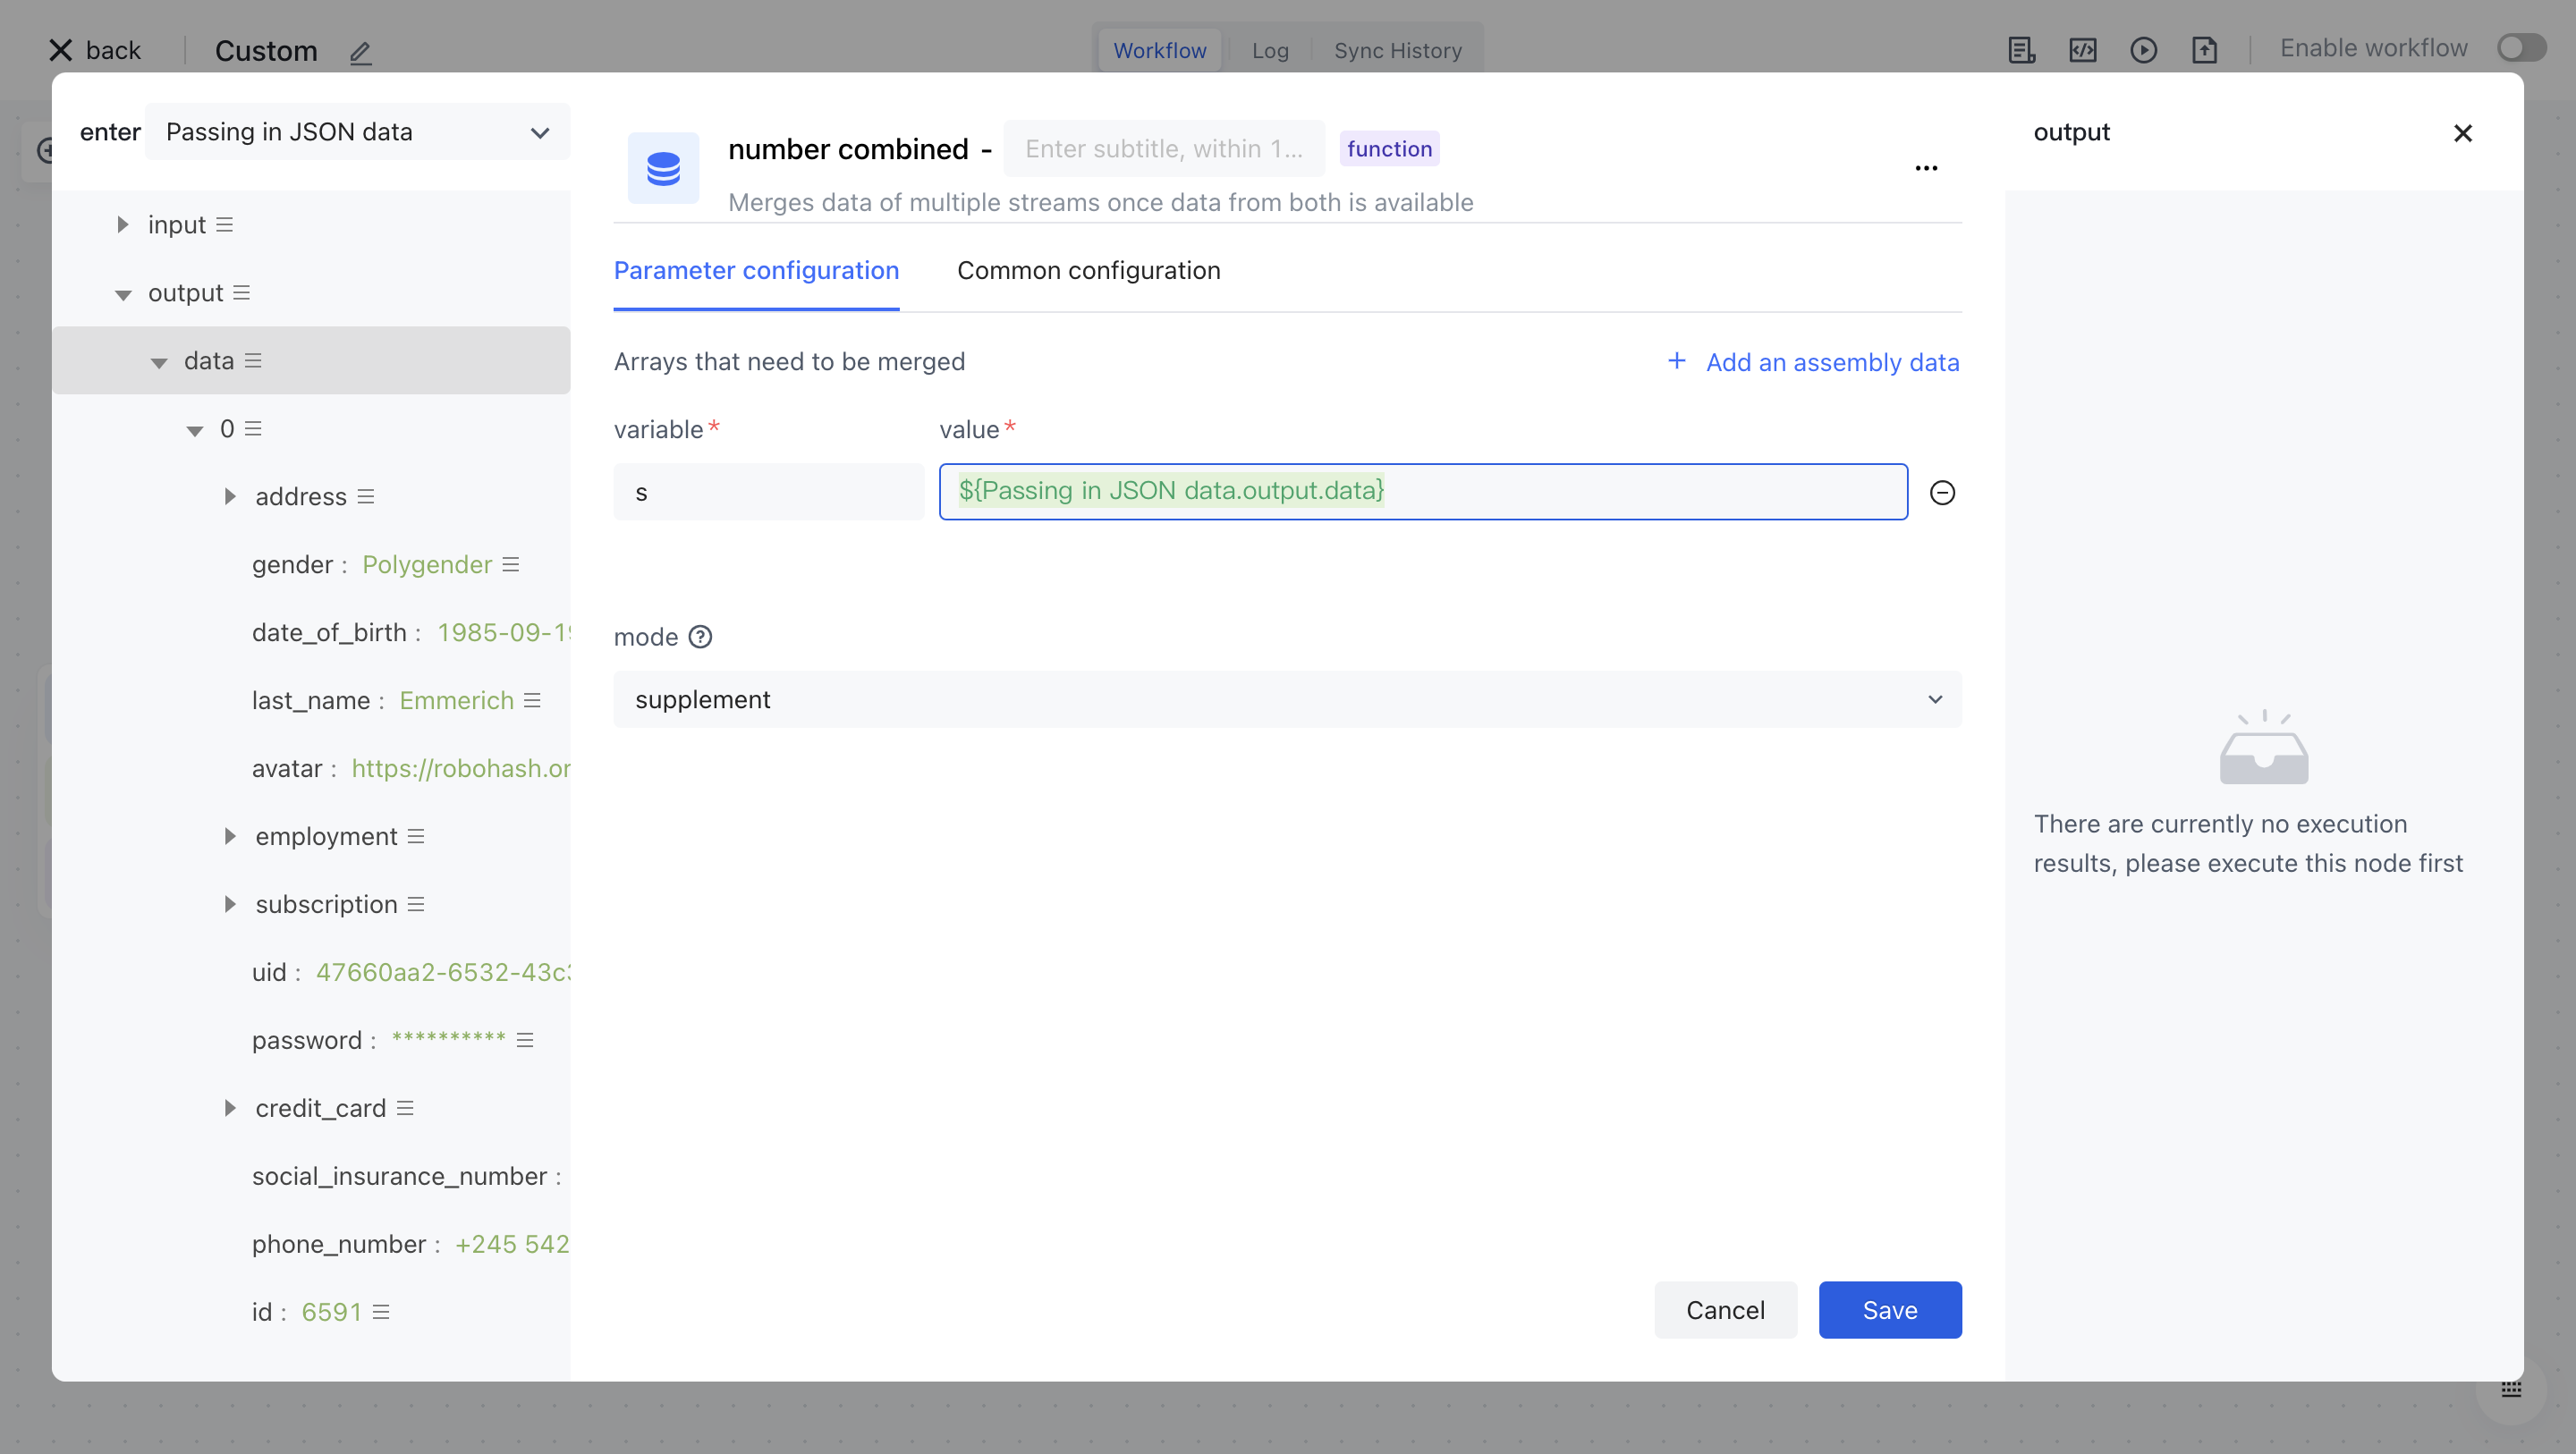Click the edit pencil next to Custom

(360, 52)
